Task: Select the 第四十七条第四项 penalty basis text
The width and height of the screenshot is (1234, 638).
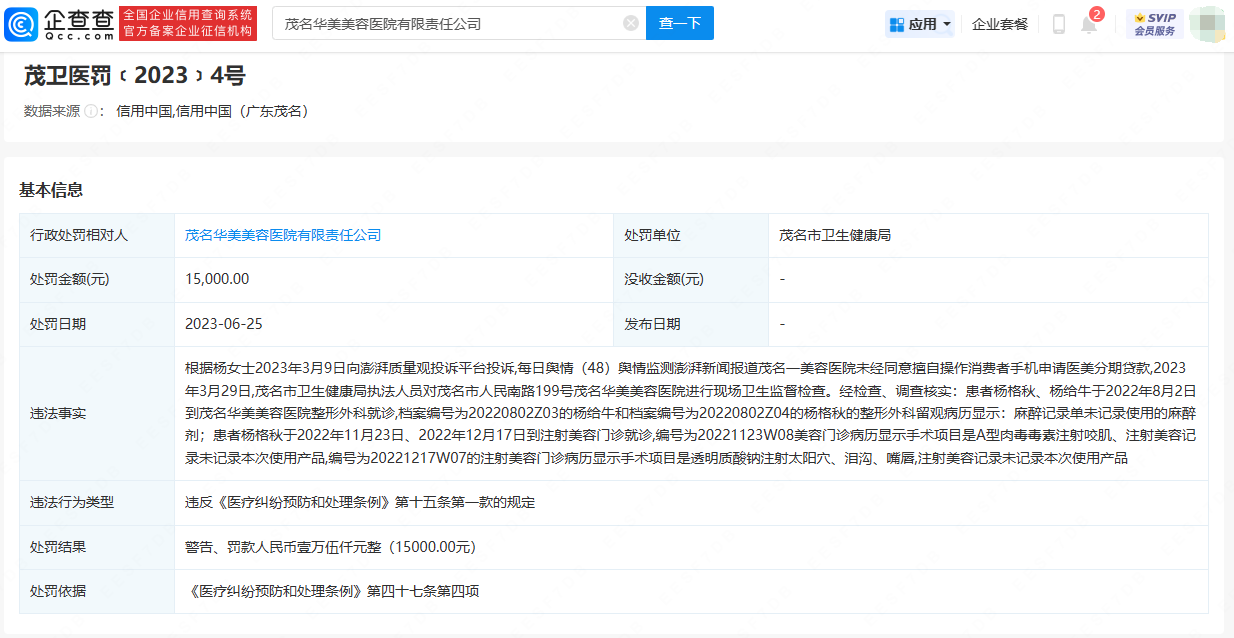Action: 423,591
